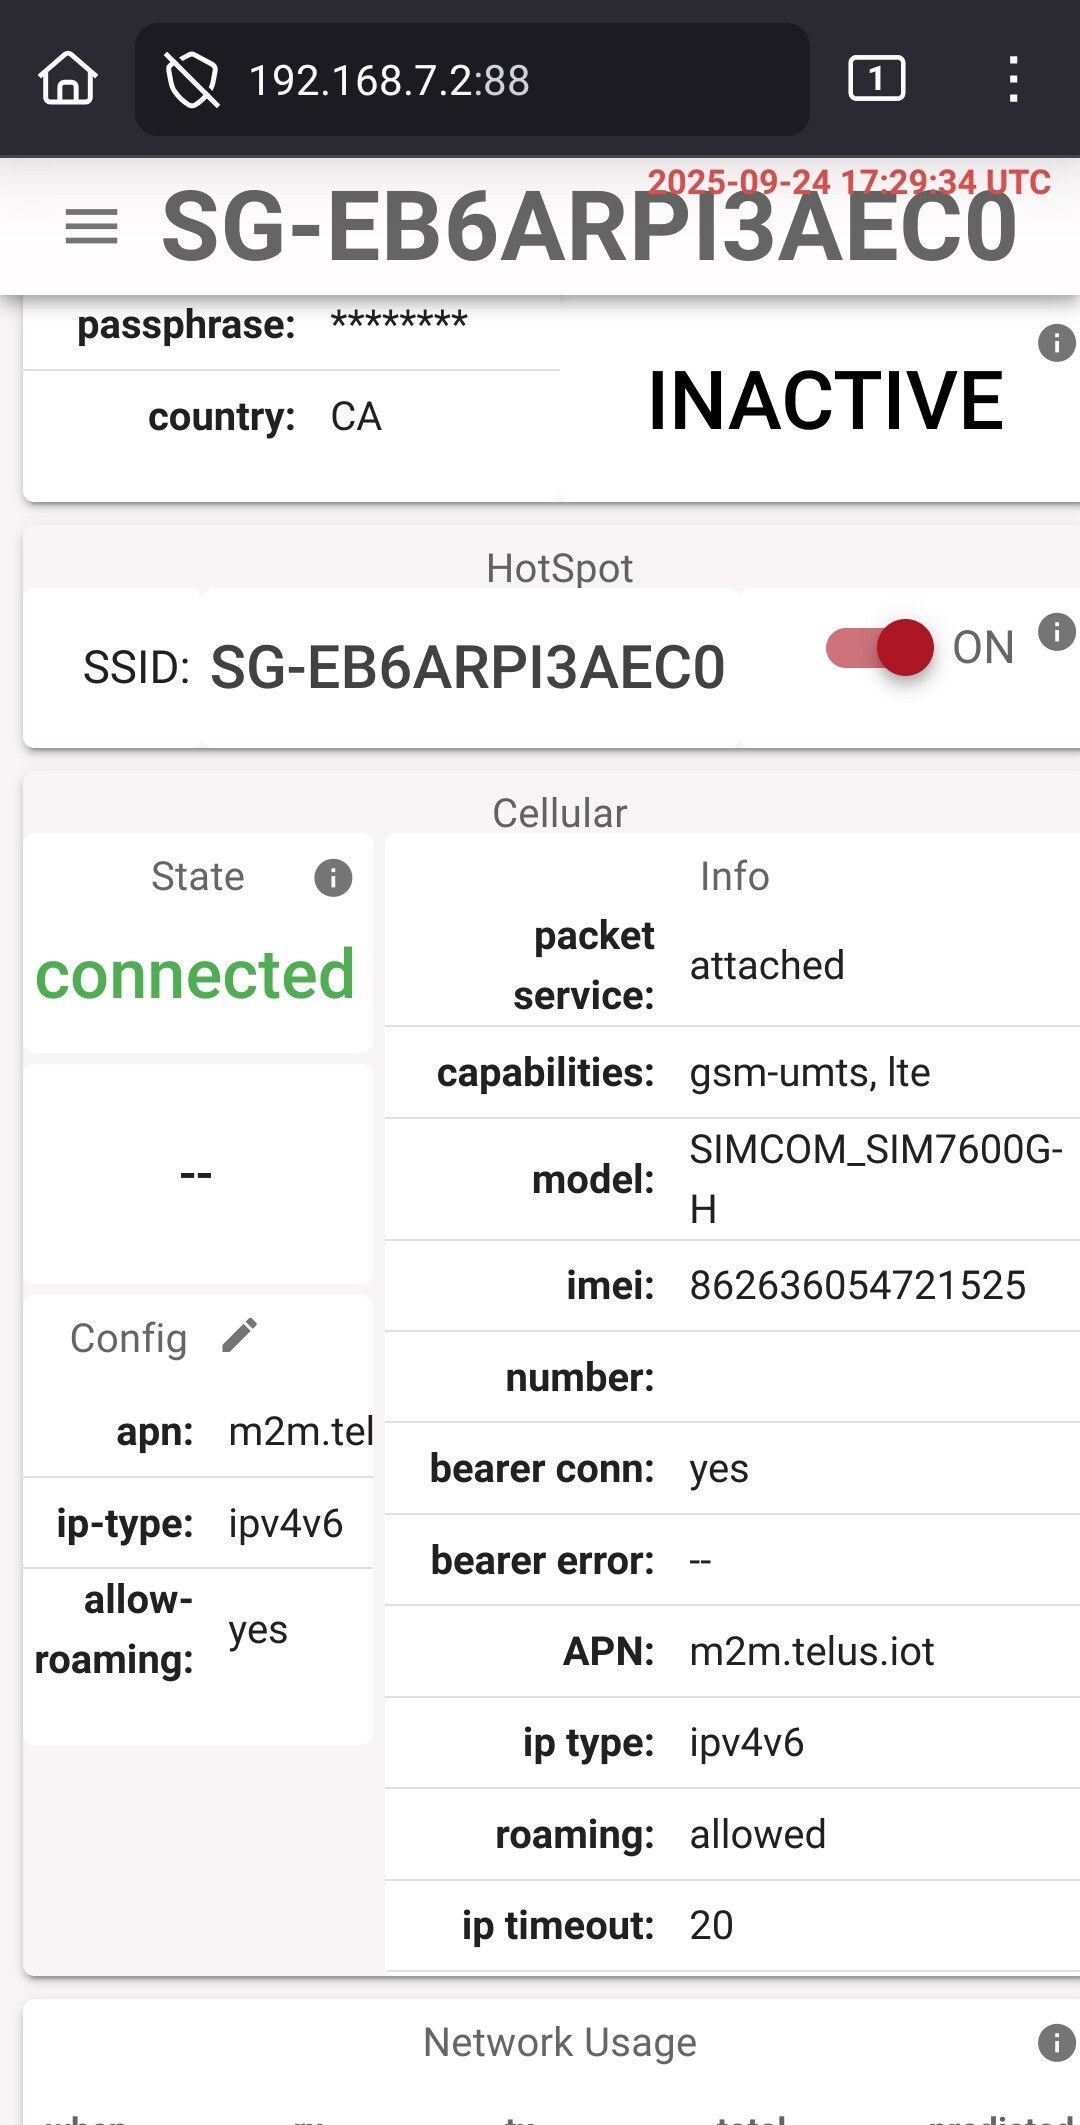Tap the URL address bar
The height and width of the screenshot is (2125, 1080).
[x=470, y=80]
